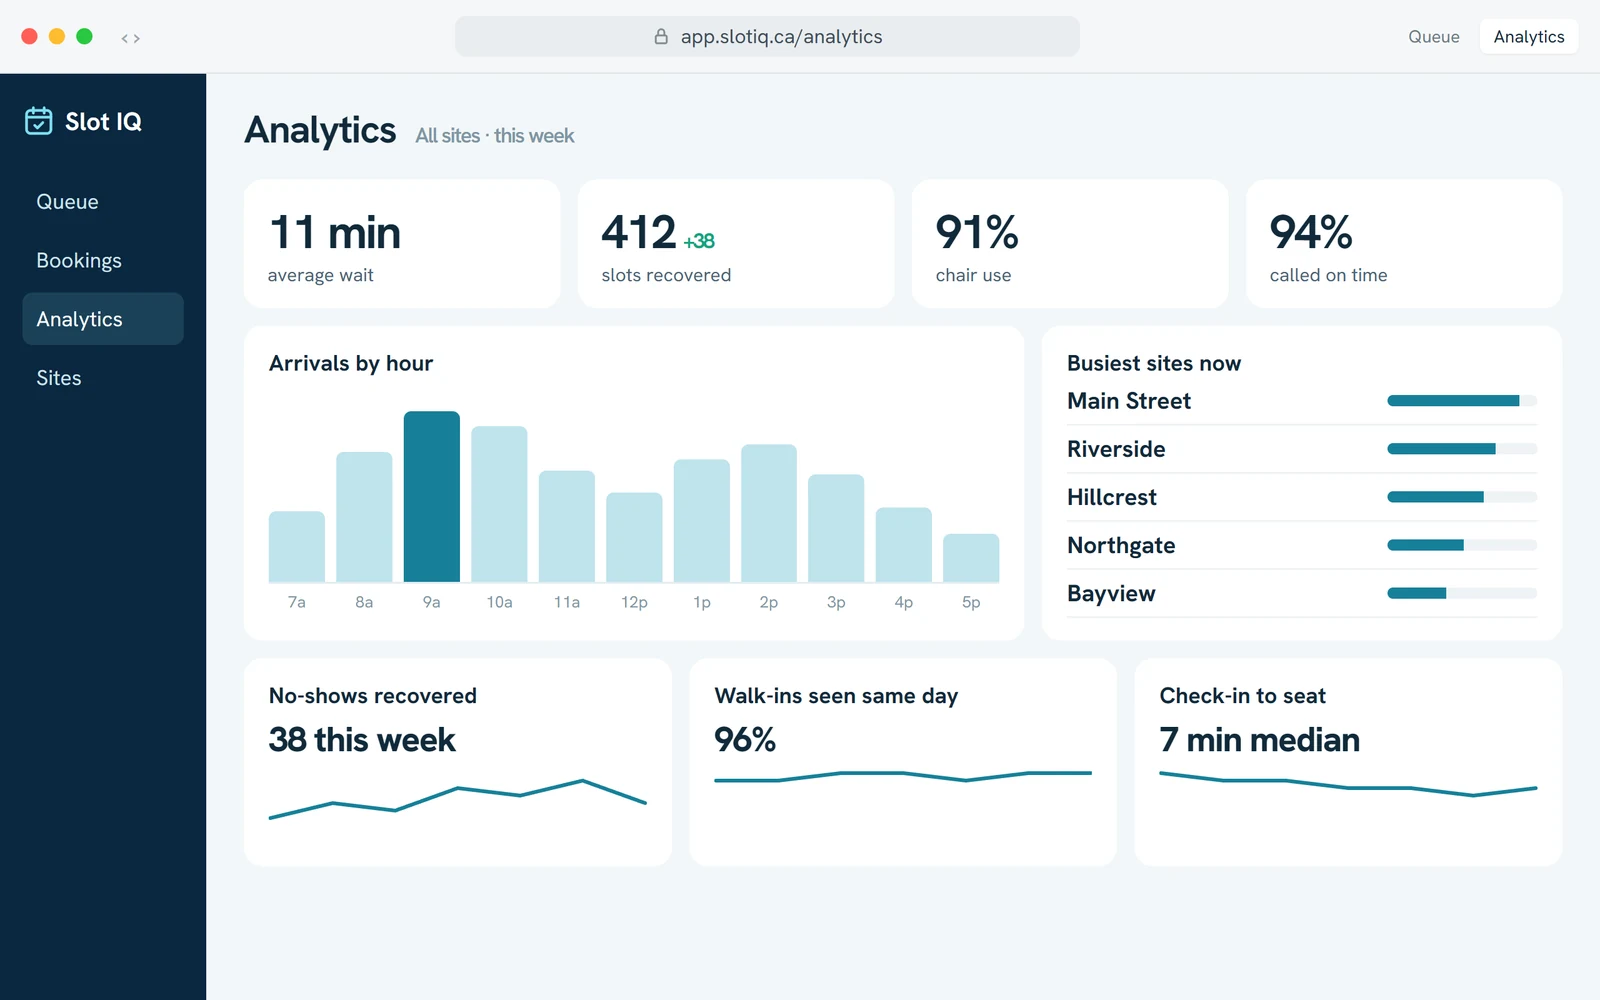Click the '94%' called on time value
This screenshot has height=1000, width=1600.
pyautogui.click(x=1311, y=232)
